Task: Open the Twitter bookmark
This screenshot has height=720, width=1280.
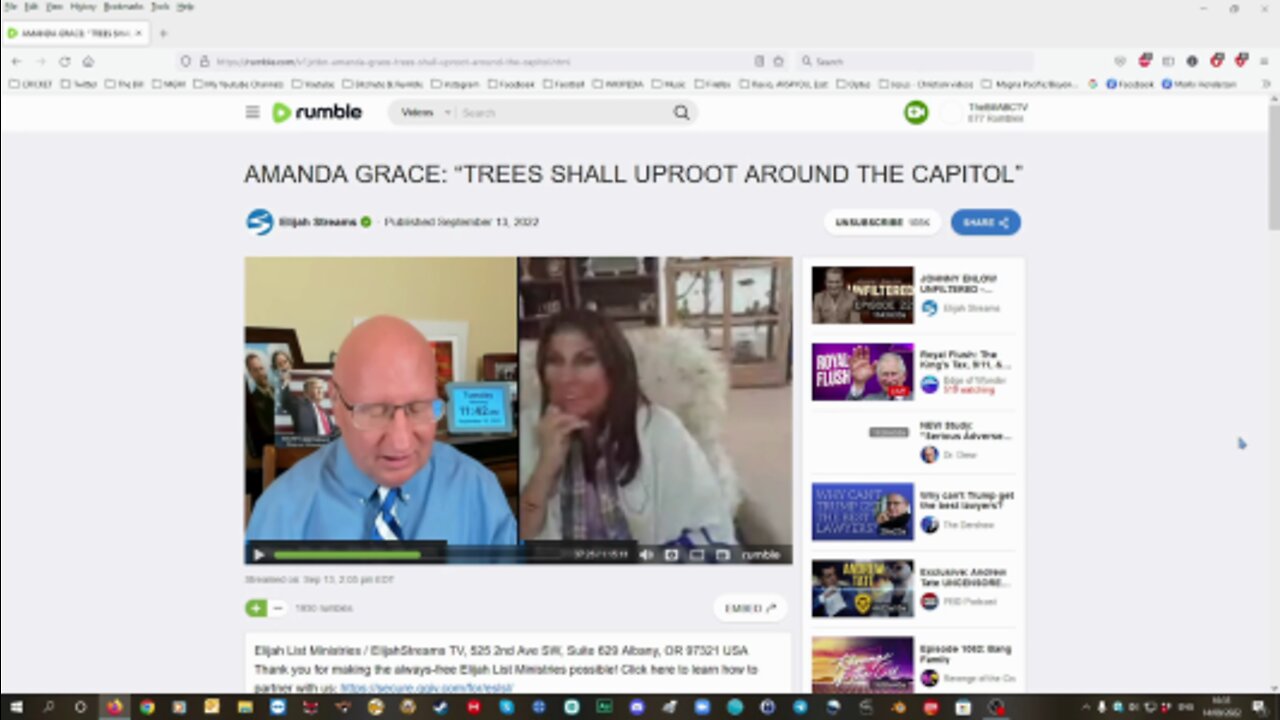Action: [79, 85]
